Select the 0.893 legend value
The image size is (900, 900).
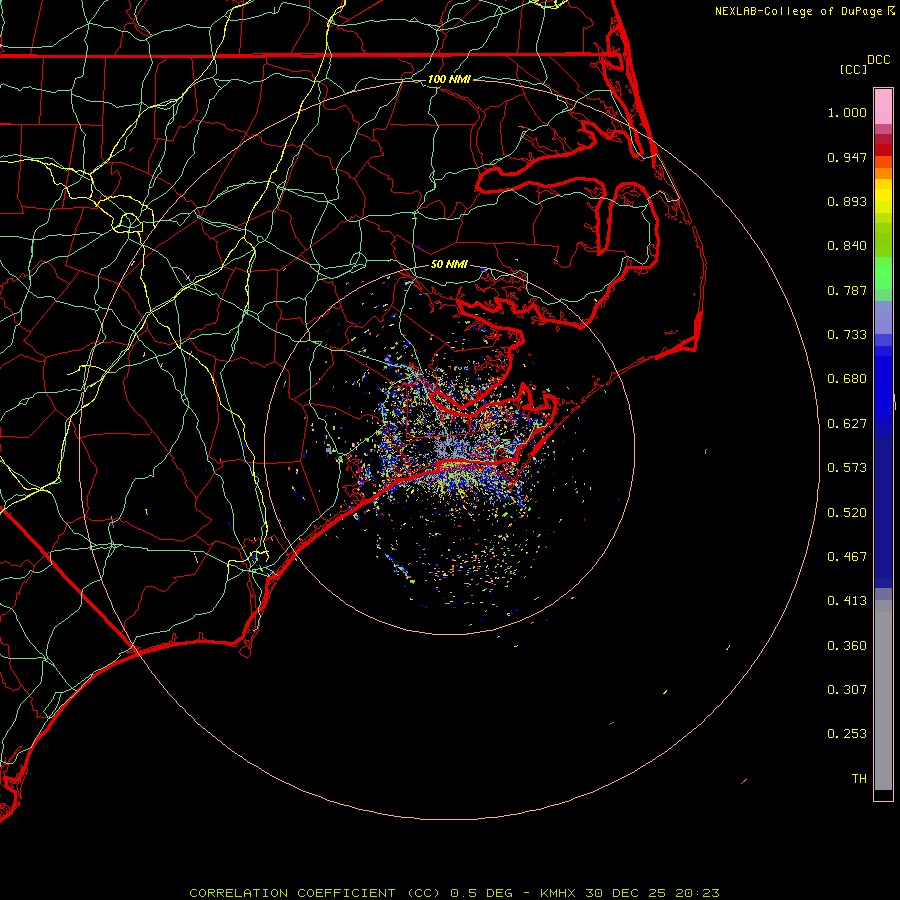pos(847,201)
